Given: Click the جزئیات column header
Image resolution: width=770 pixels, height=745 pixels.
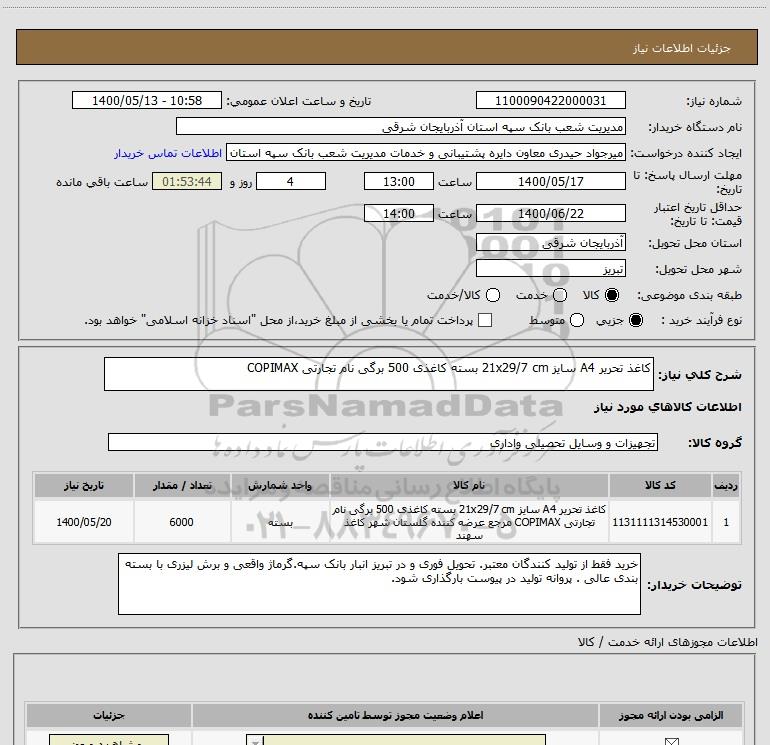Looking at the screenshot, I should pyautogui.click(x=109, y=715).
